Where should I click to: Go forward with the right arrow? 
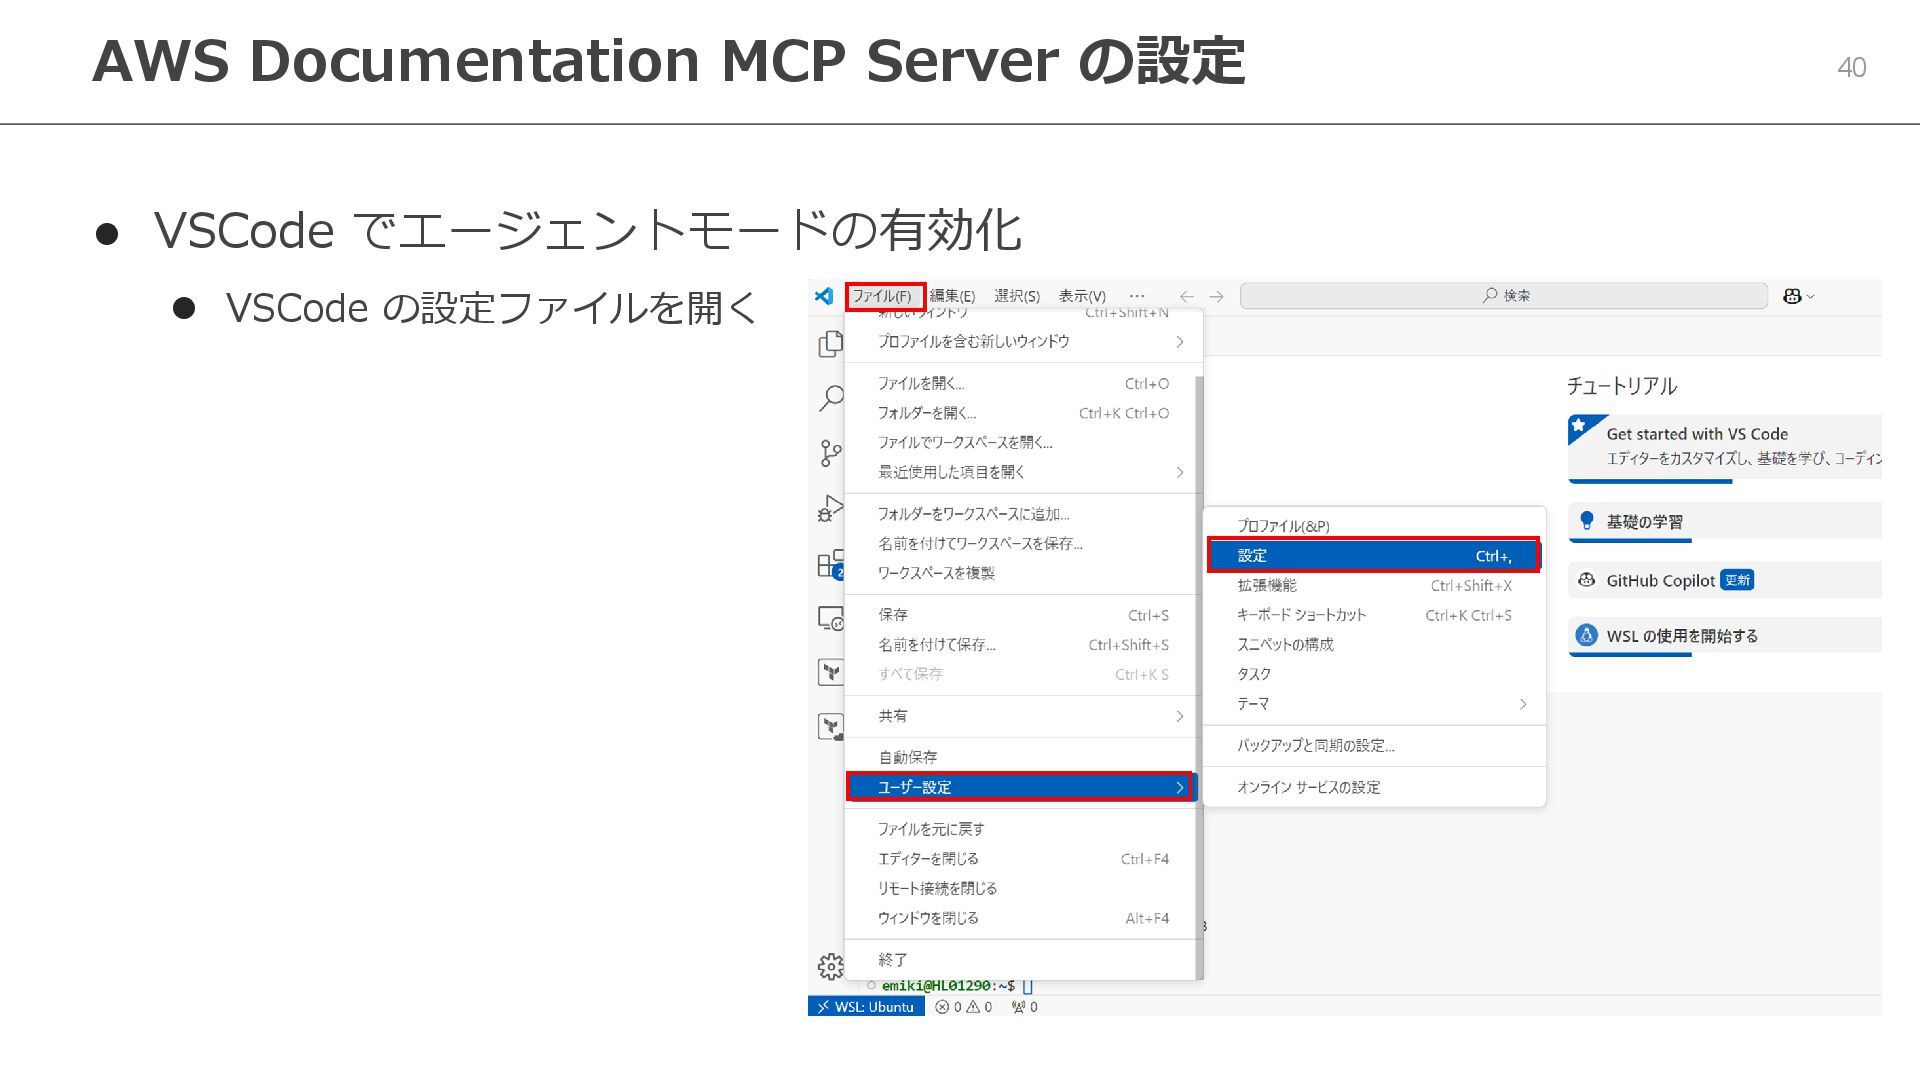pyautogui.click(x=1216, y=296)
